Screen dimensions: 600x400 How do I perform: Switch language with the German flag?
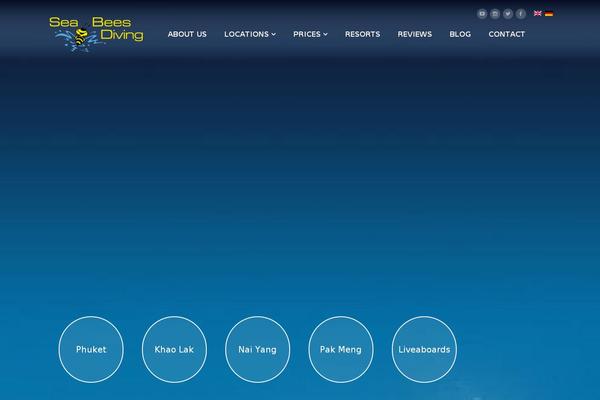pyautogui.click(x=549, y=14)
